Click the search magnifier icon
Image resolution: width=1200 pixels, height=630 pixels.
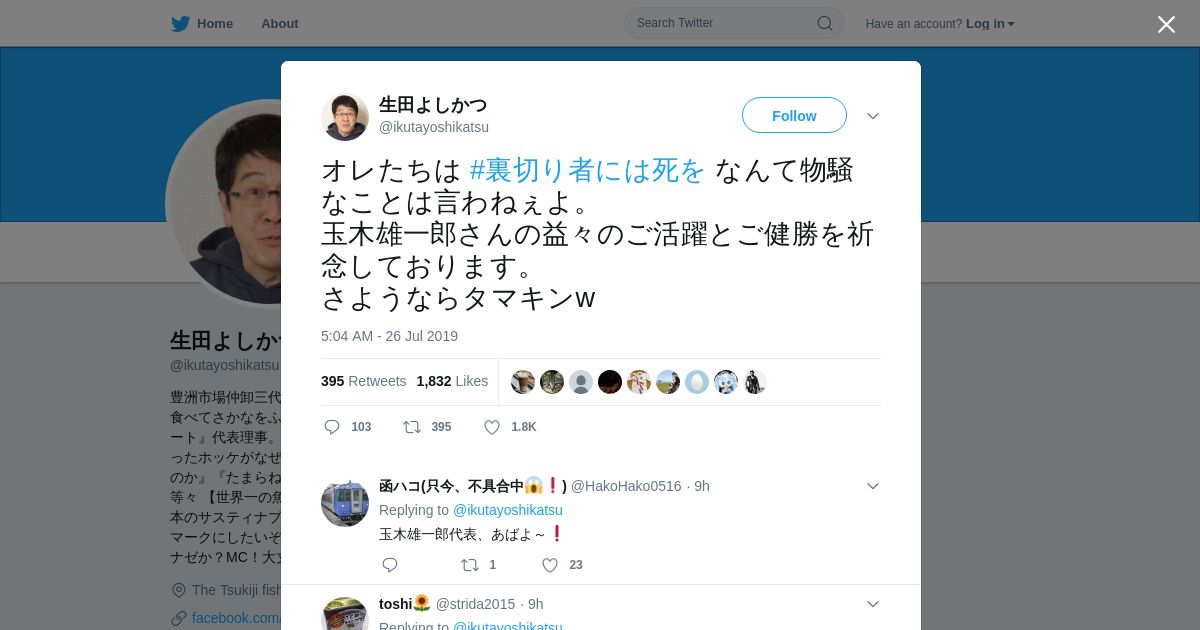click(x=825, y=23)
